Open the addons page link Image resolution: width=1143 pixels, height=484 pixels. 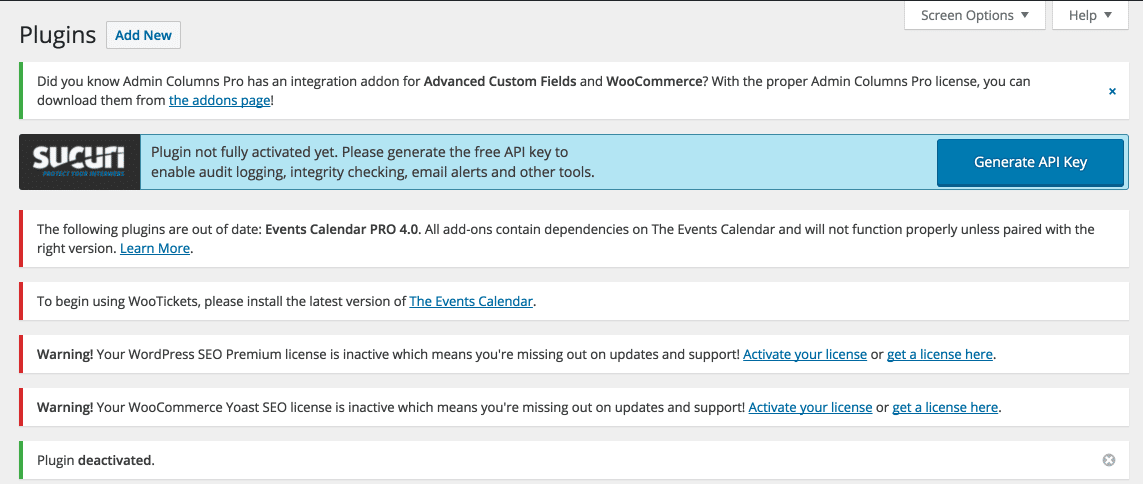click(219, 101)
